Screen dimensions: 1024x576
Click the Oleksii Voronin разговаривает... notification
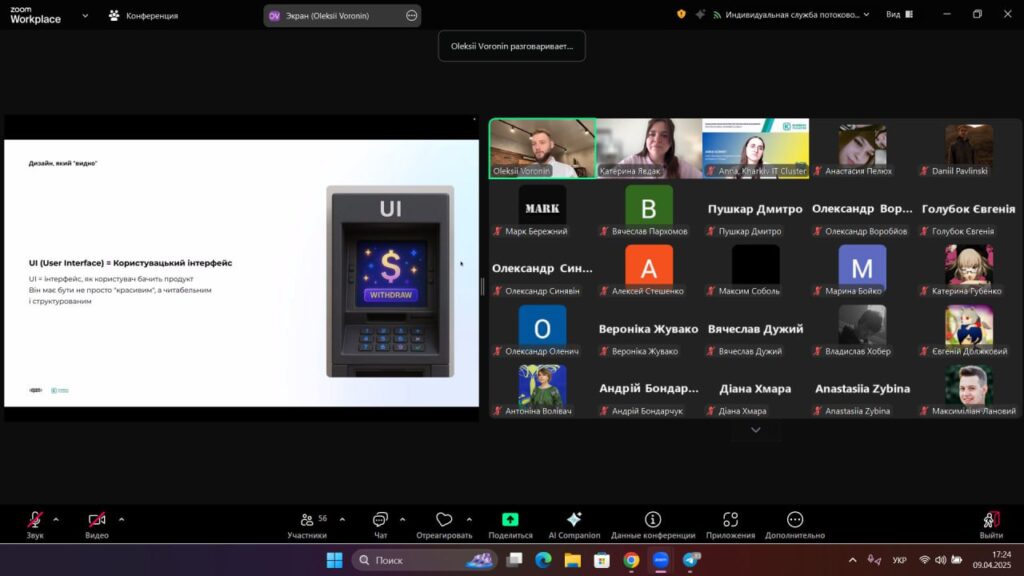coord(512,46)
